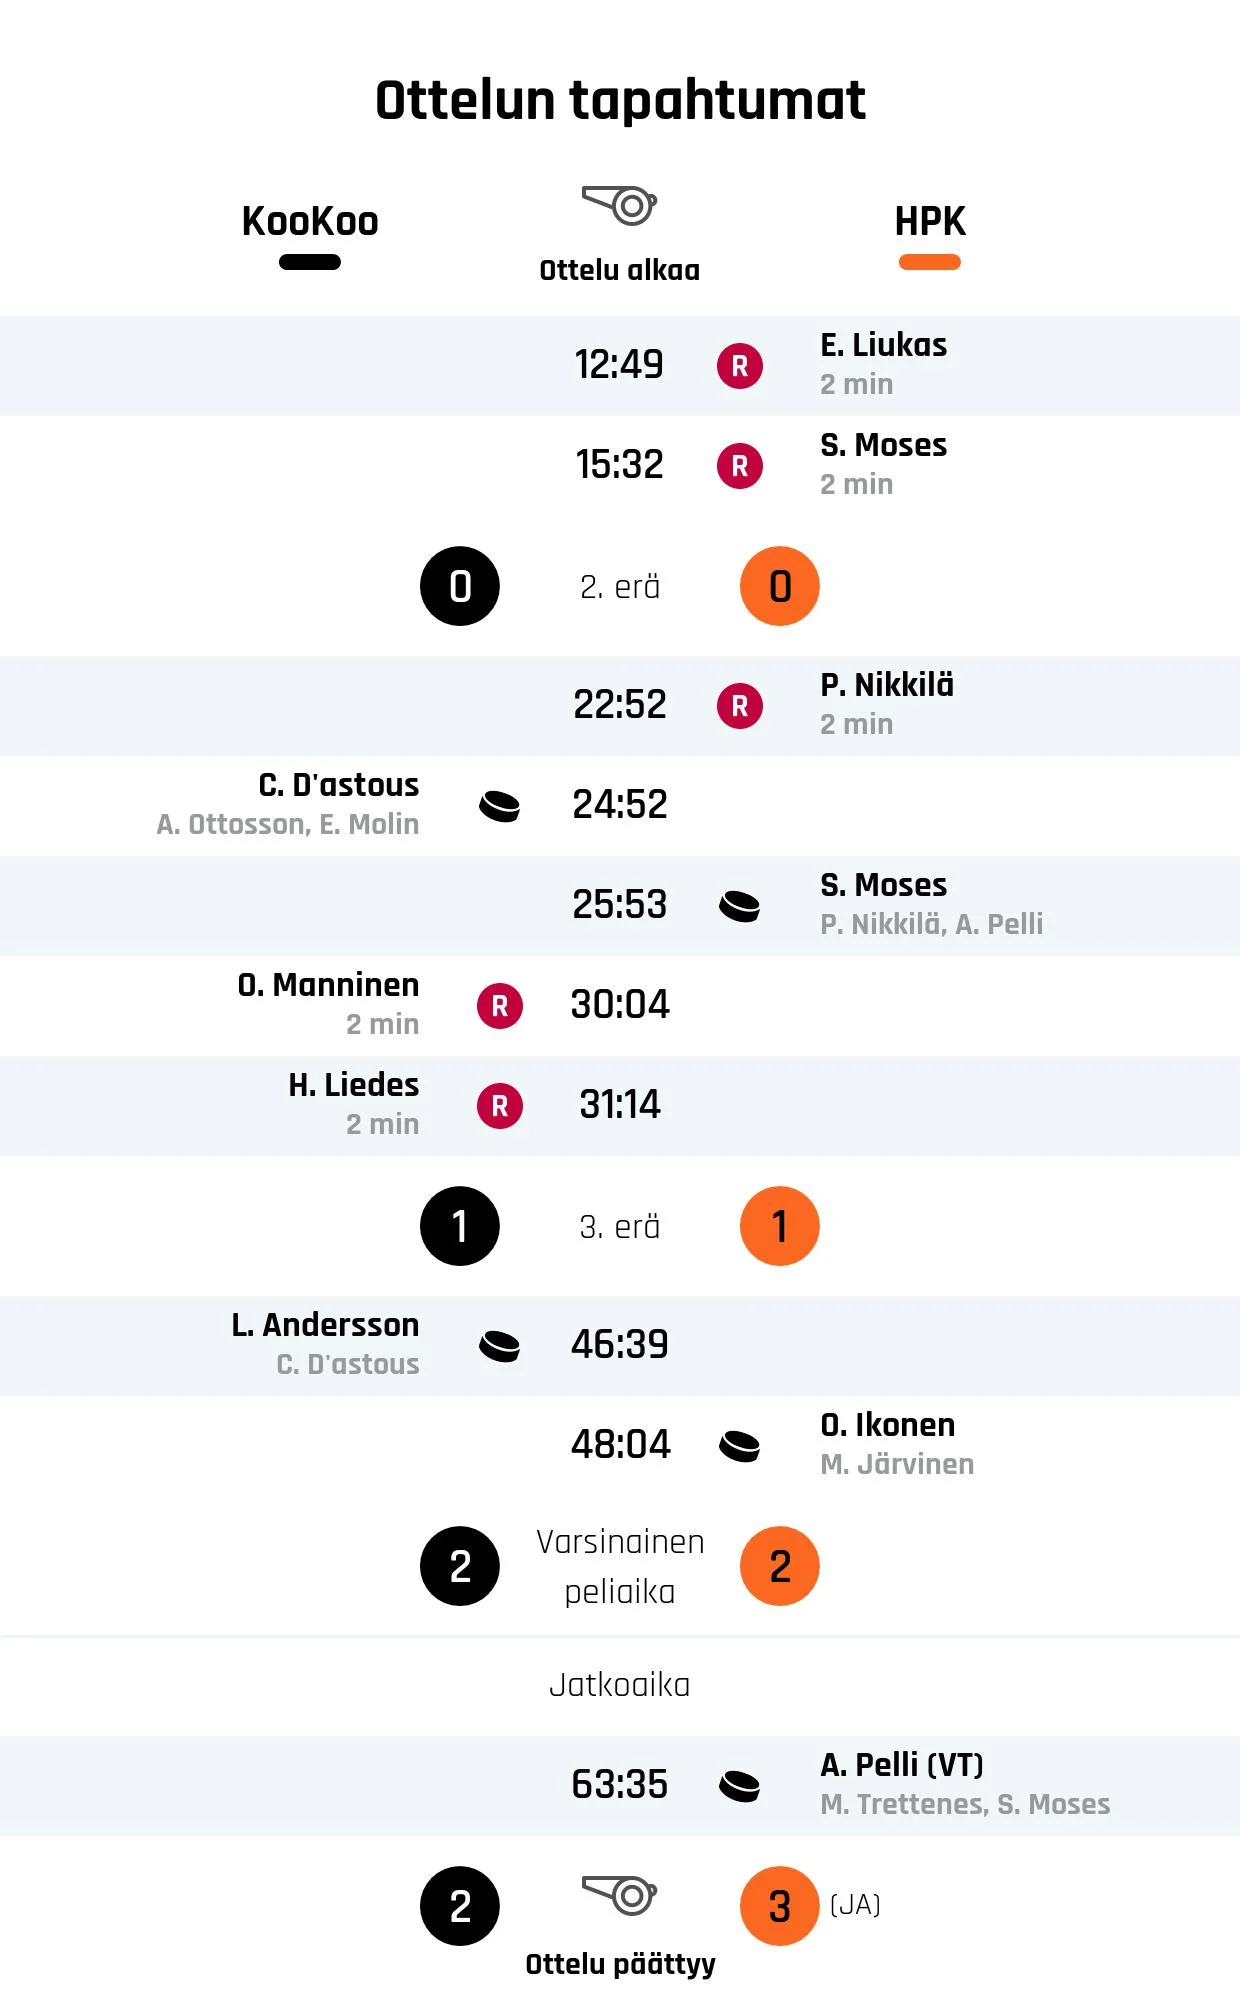Click the 3. erä period marker
The height and width of the screenshot is (1998, 1240).
620,1227
